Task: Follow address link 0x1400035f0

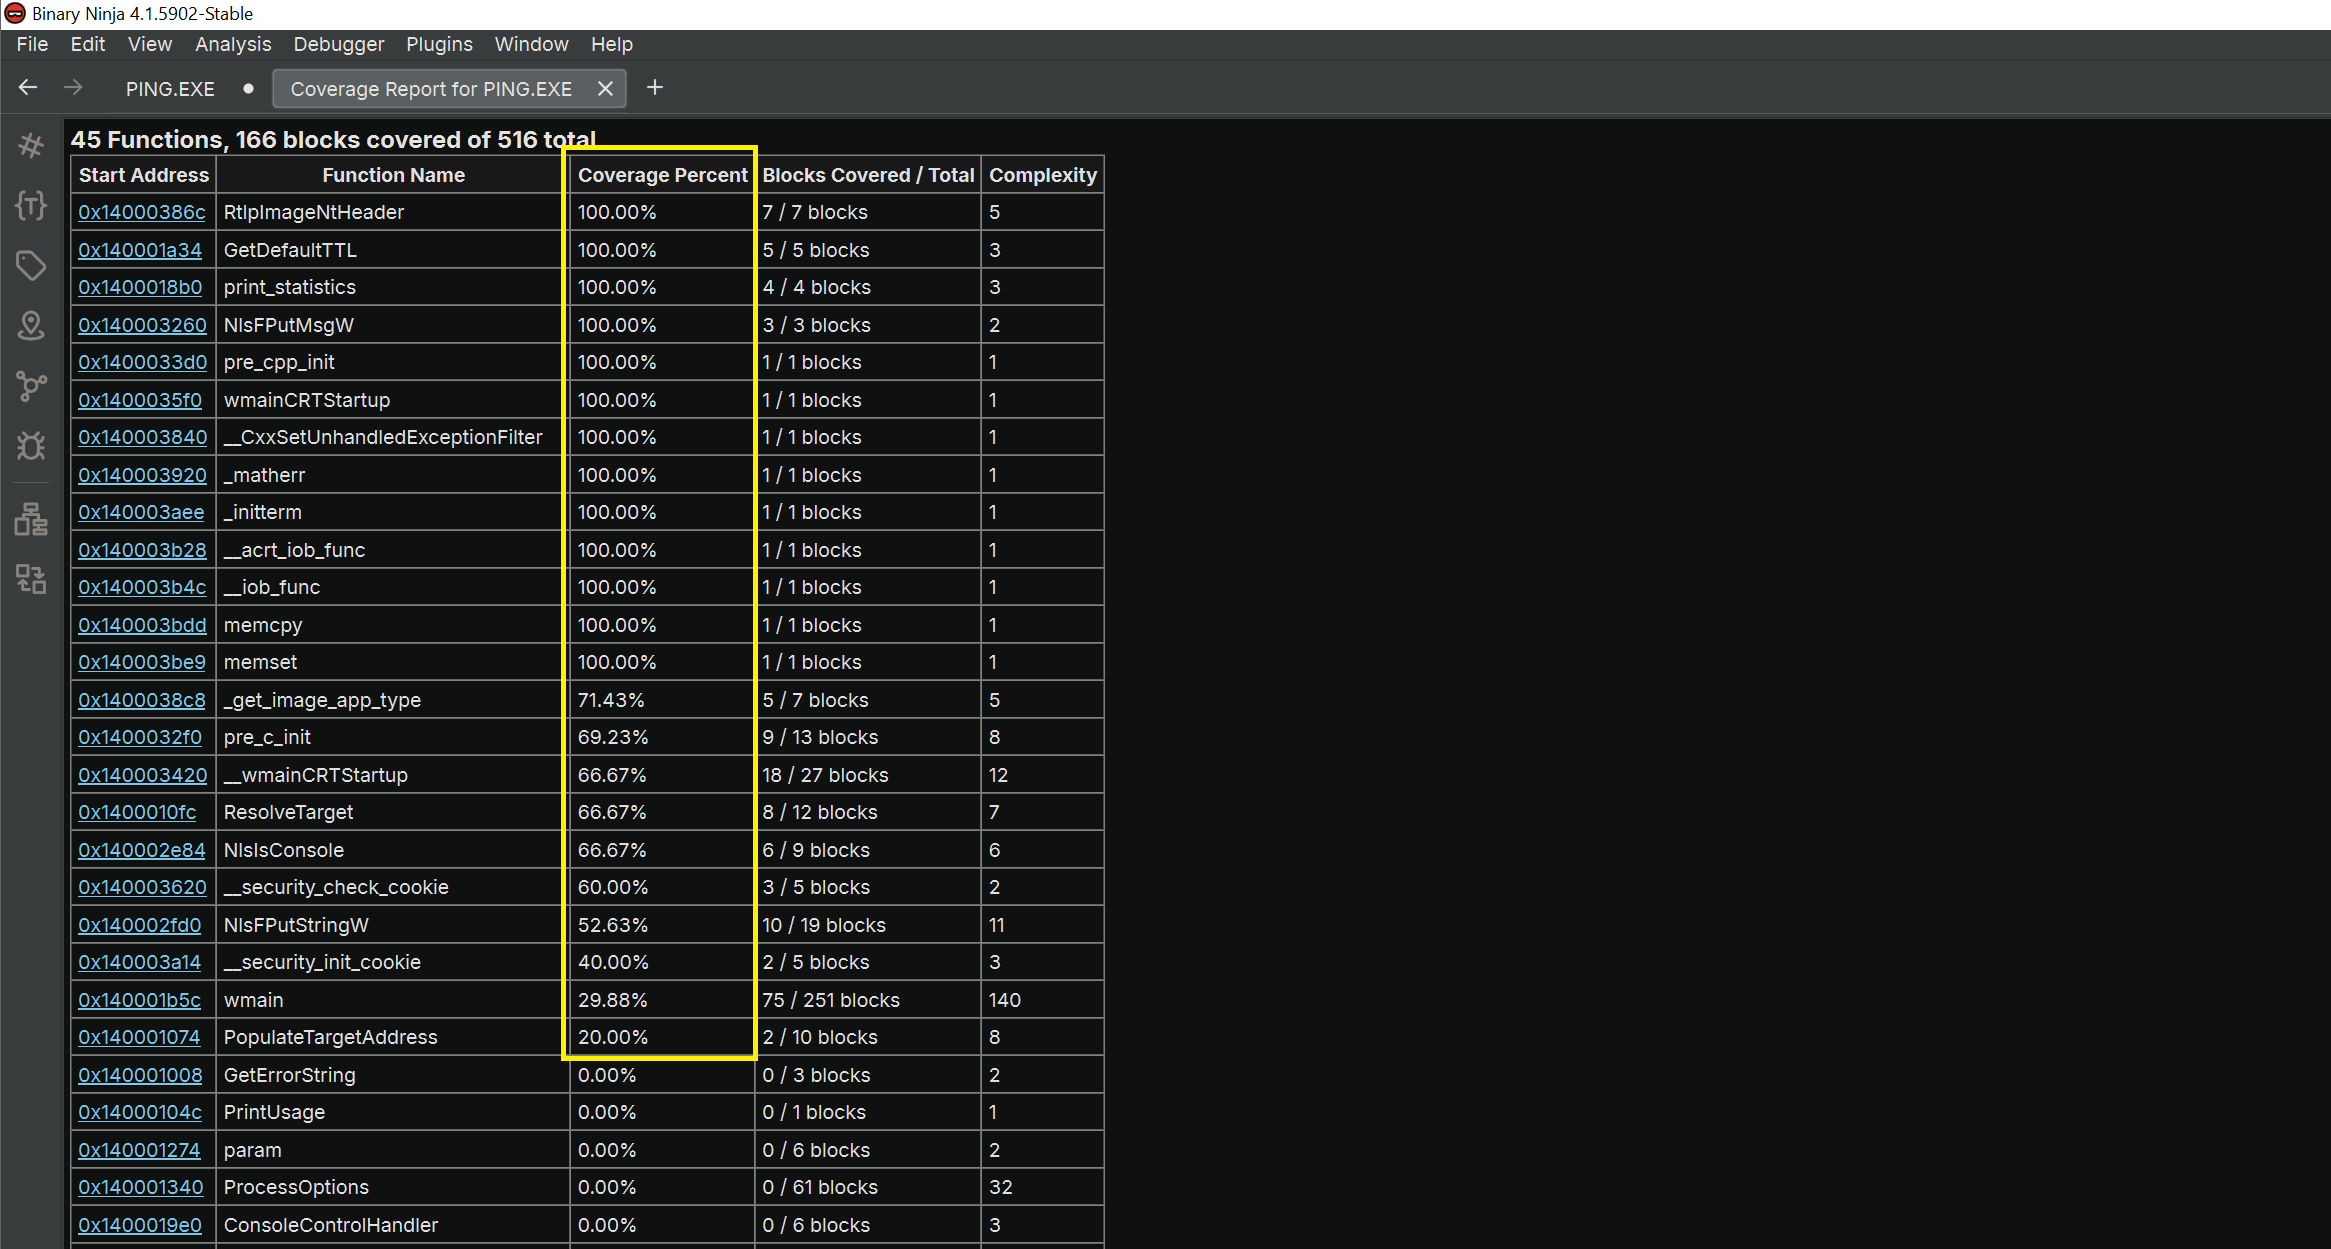Action: coord(140,400)
